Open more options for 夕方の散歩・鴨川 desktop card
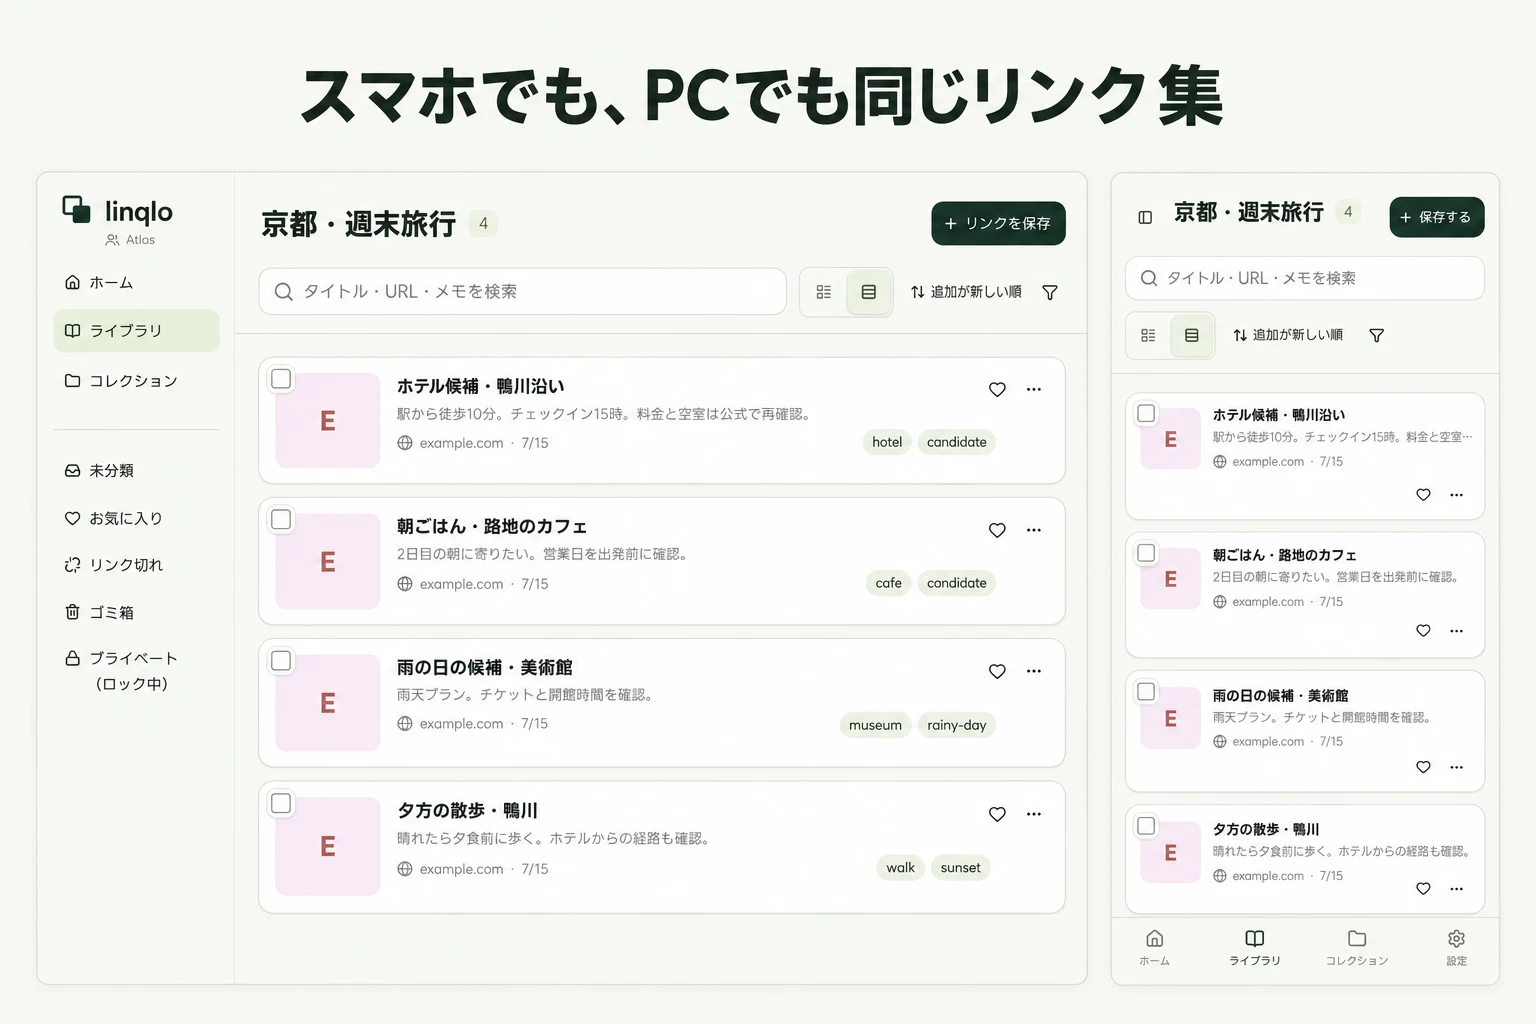This screenshot has width=1536, height=1024. pyautogui.click(x=1034, y=814)
